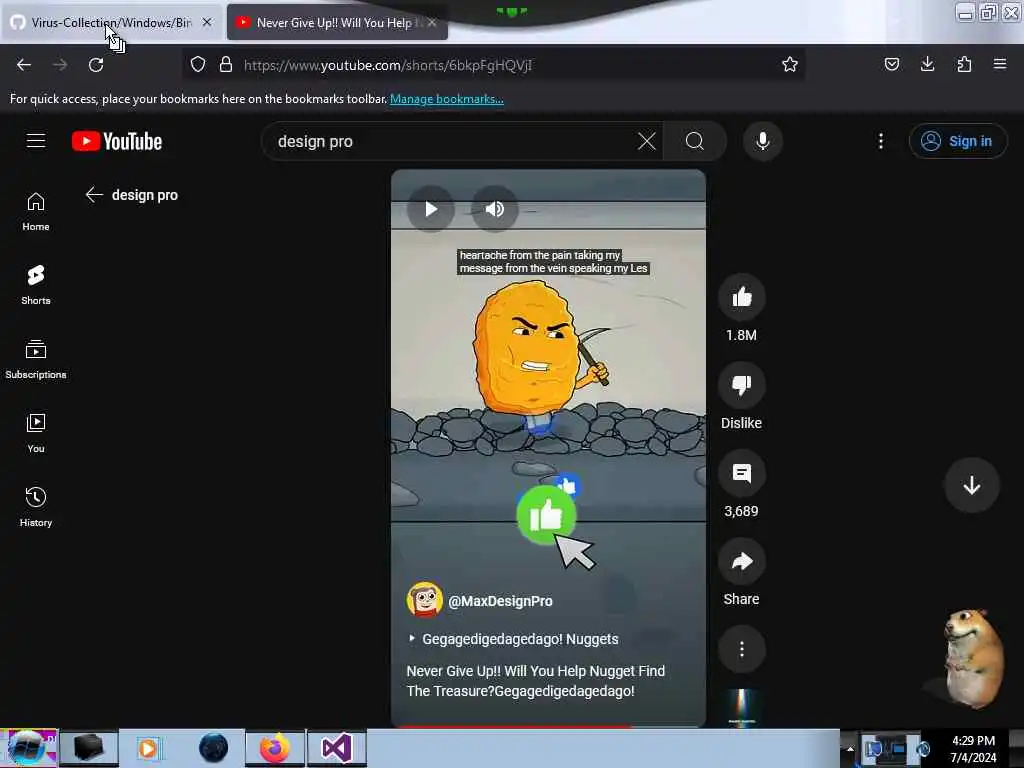Like the short with 1.8M likes
Viewport: 1024px width, 768px height.
click(741, 298)
